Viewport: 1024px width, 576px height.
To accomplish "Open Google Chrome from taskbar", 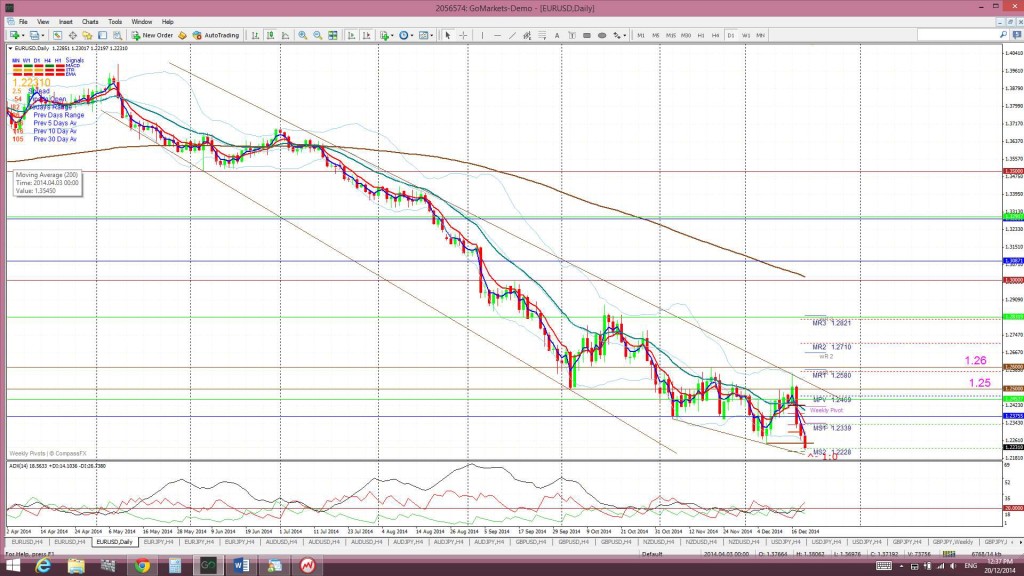I will coord(142,566).
